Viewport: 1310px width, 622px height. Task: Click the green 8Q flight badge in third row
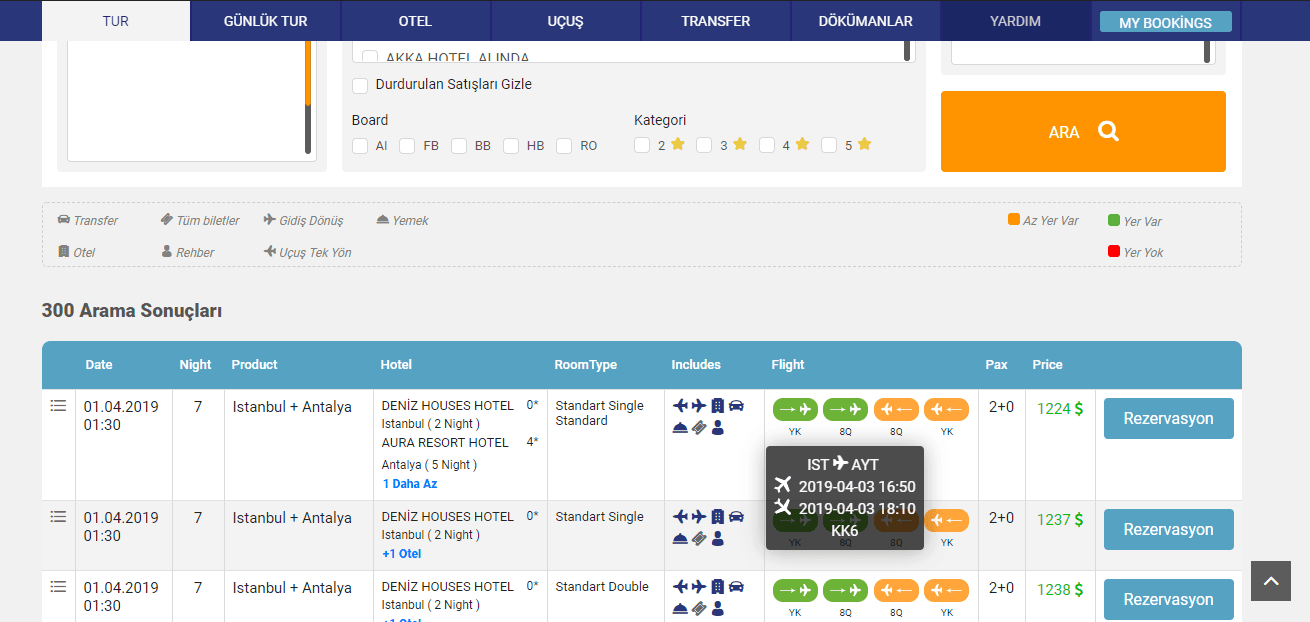845,591
